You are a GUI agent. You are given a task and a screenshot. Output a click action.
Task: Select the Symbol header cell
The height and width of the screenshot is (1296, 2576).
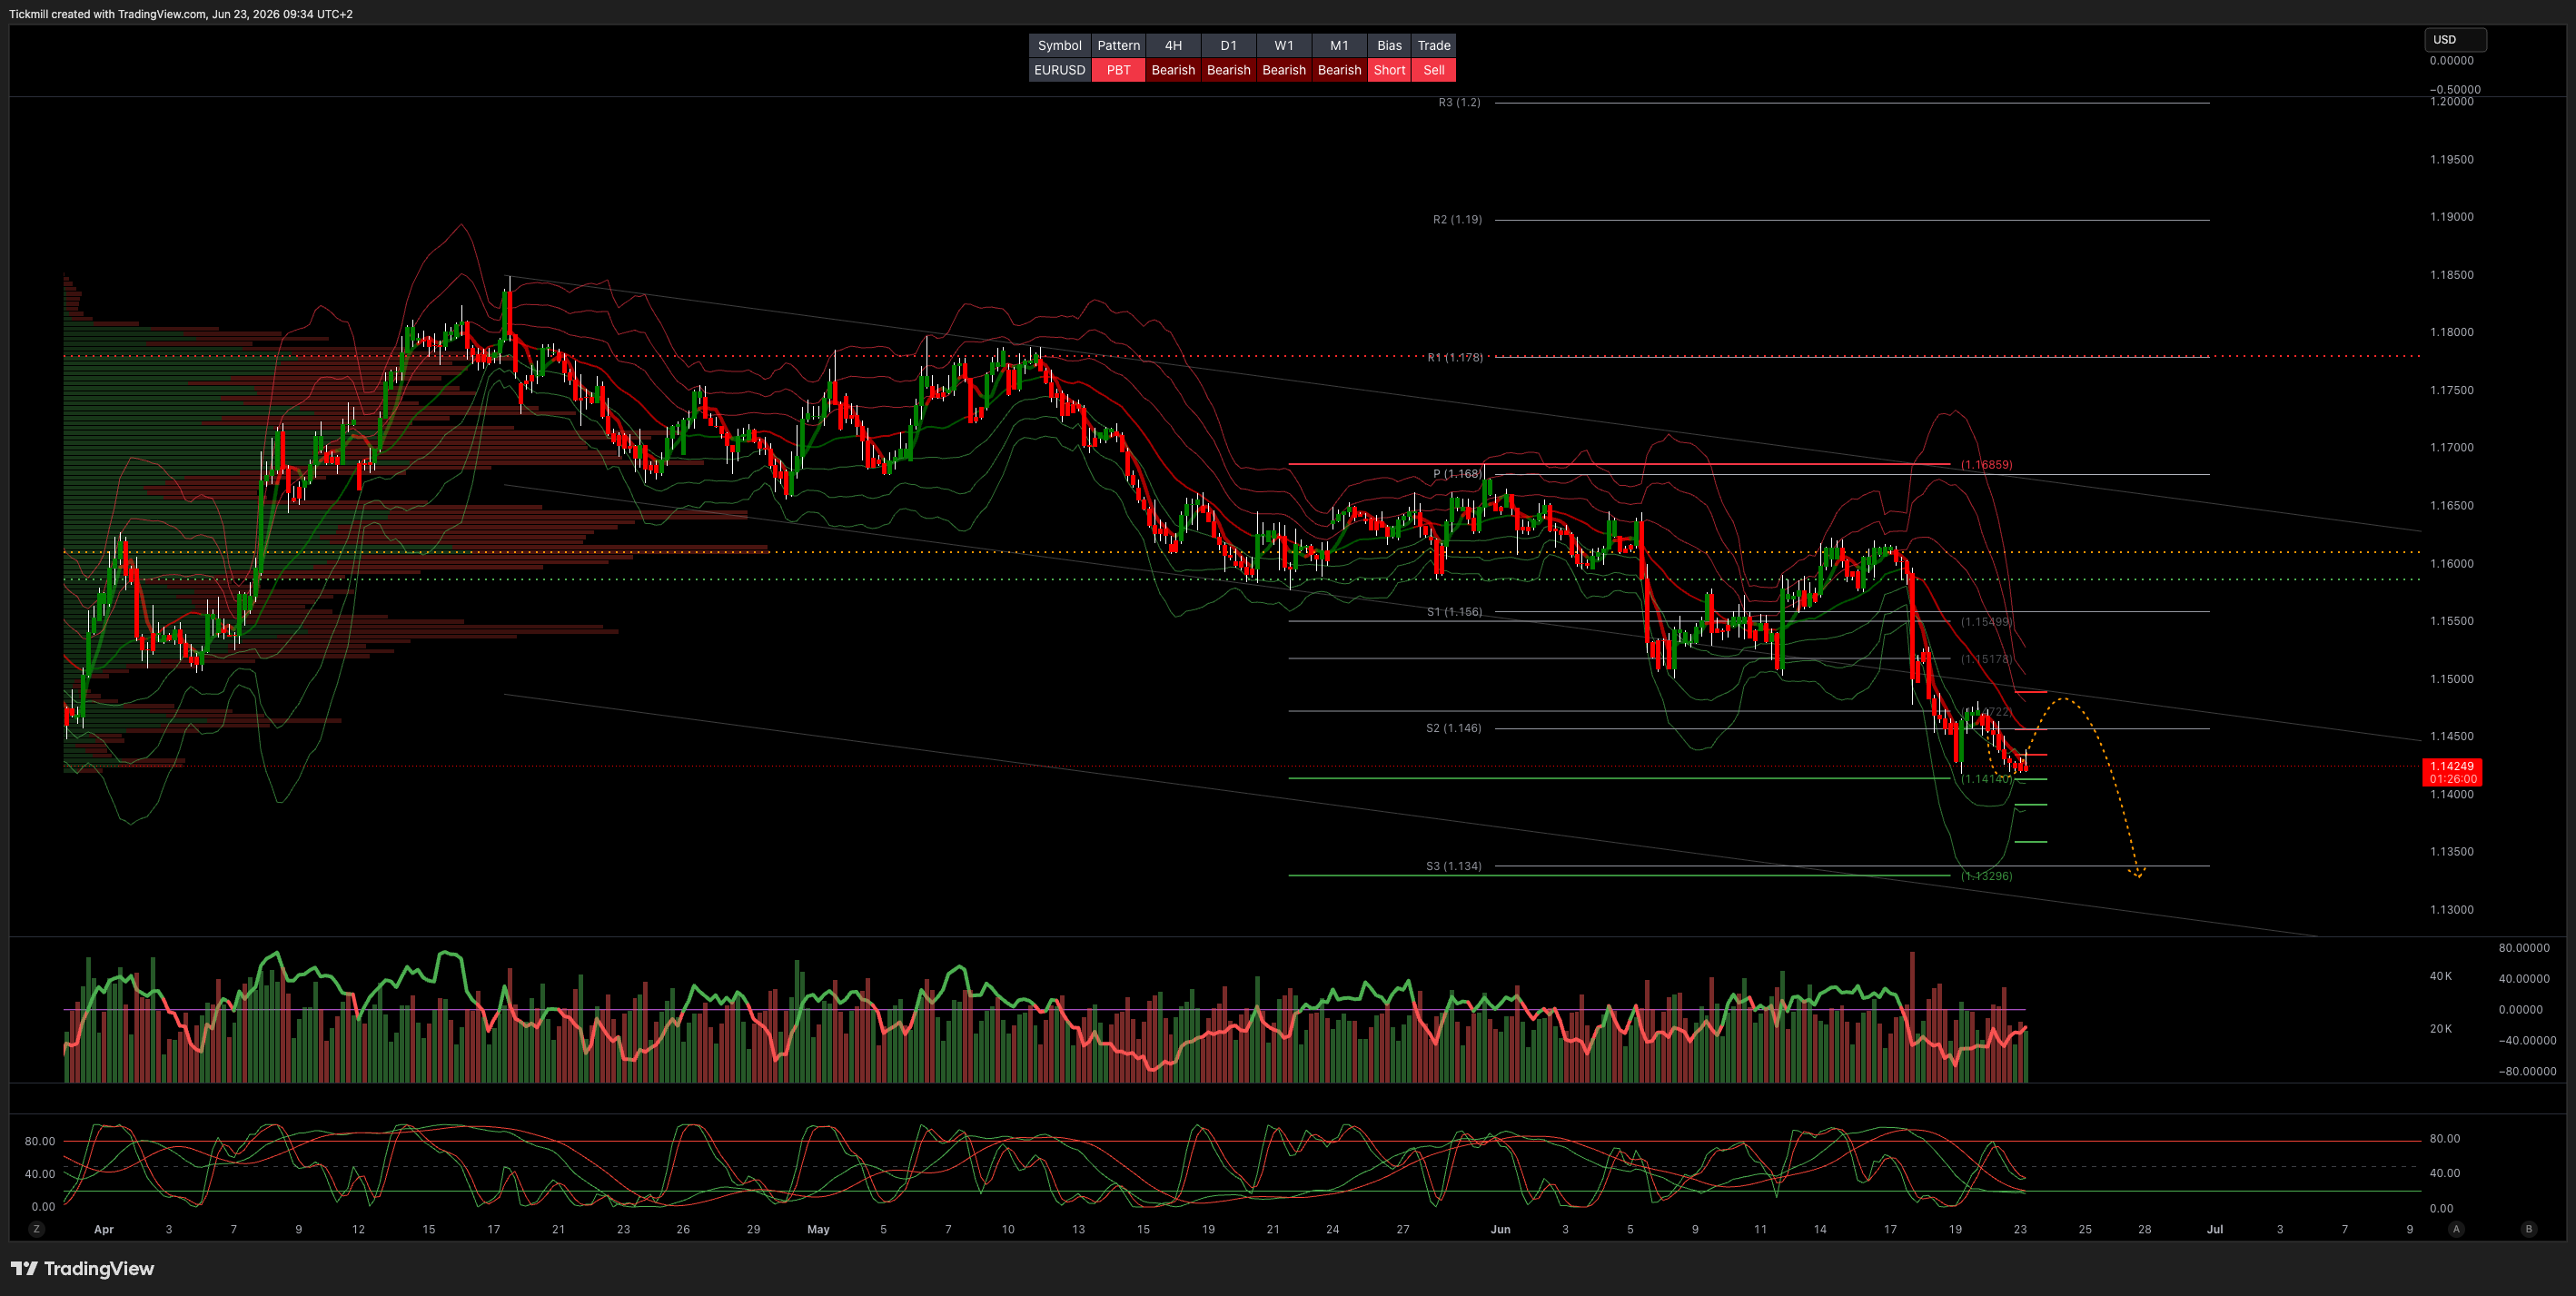[1059, 45]
